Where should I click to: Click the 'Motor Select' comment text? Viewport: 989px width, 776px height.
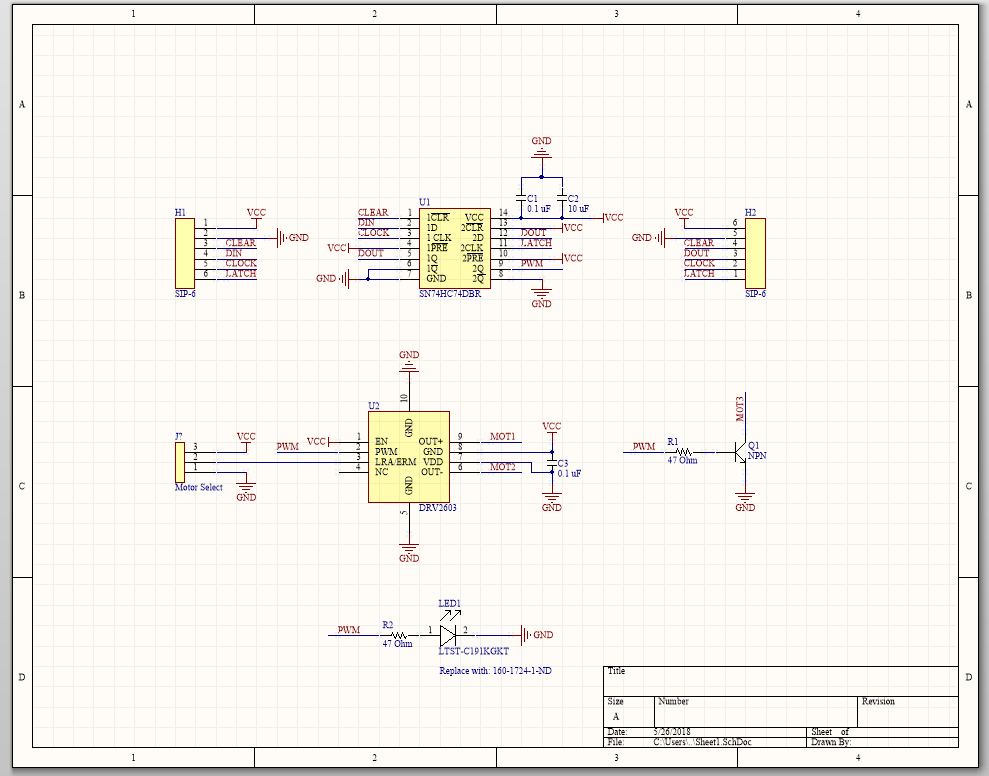(x=199, y=487)
